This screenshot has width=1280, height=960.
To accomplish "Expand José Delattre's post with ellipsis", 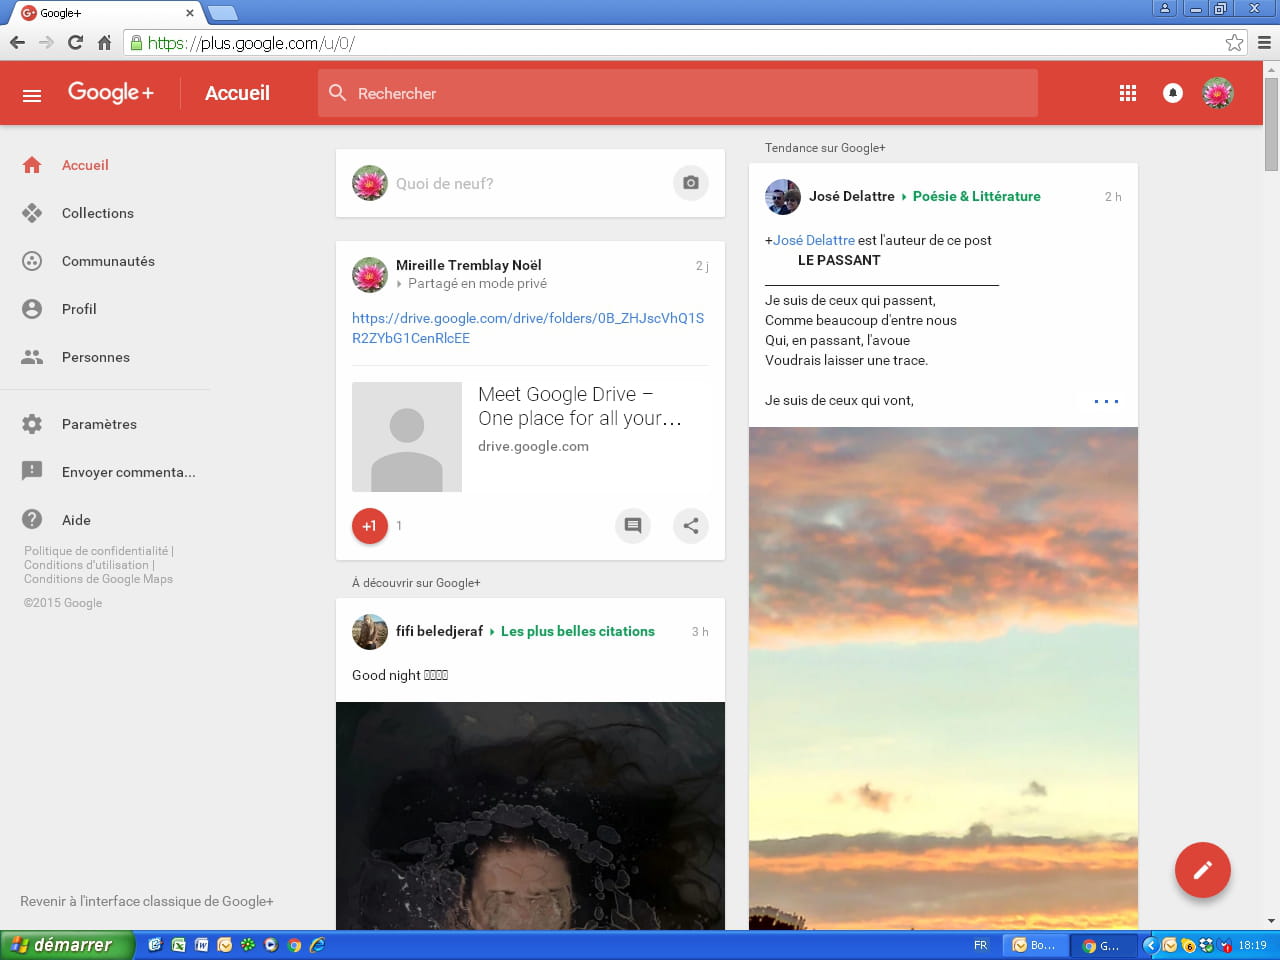I will [x=1106, y=401].
